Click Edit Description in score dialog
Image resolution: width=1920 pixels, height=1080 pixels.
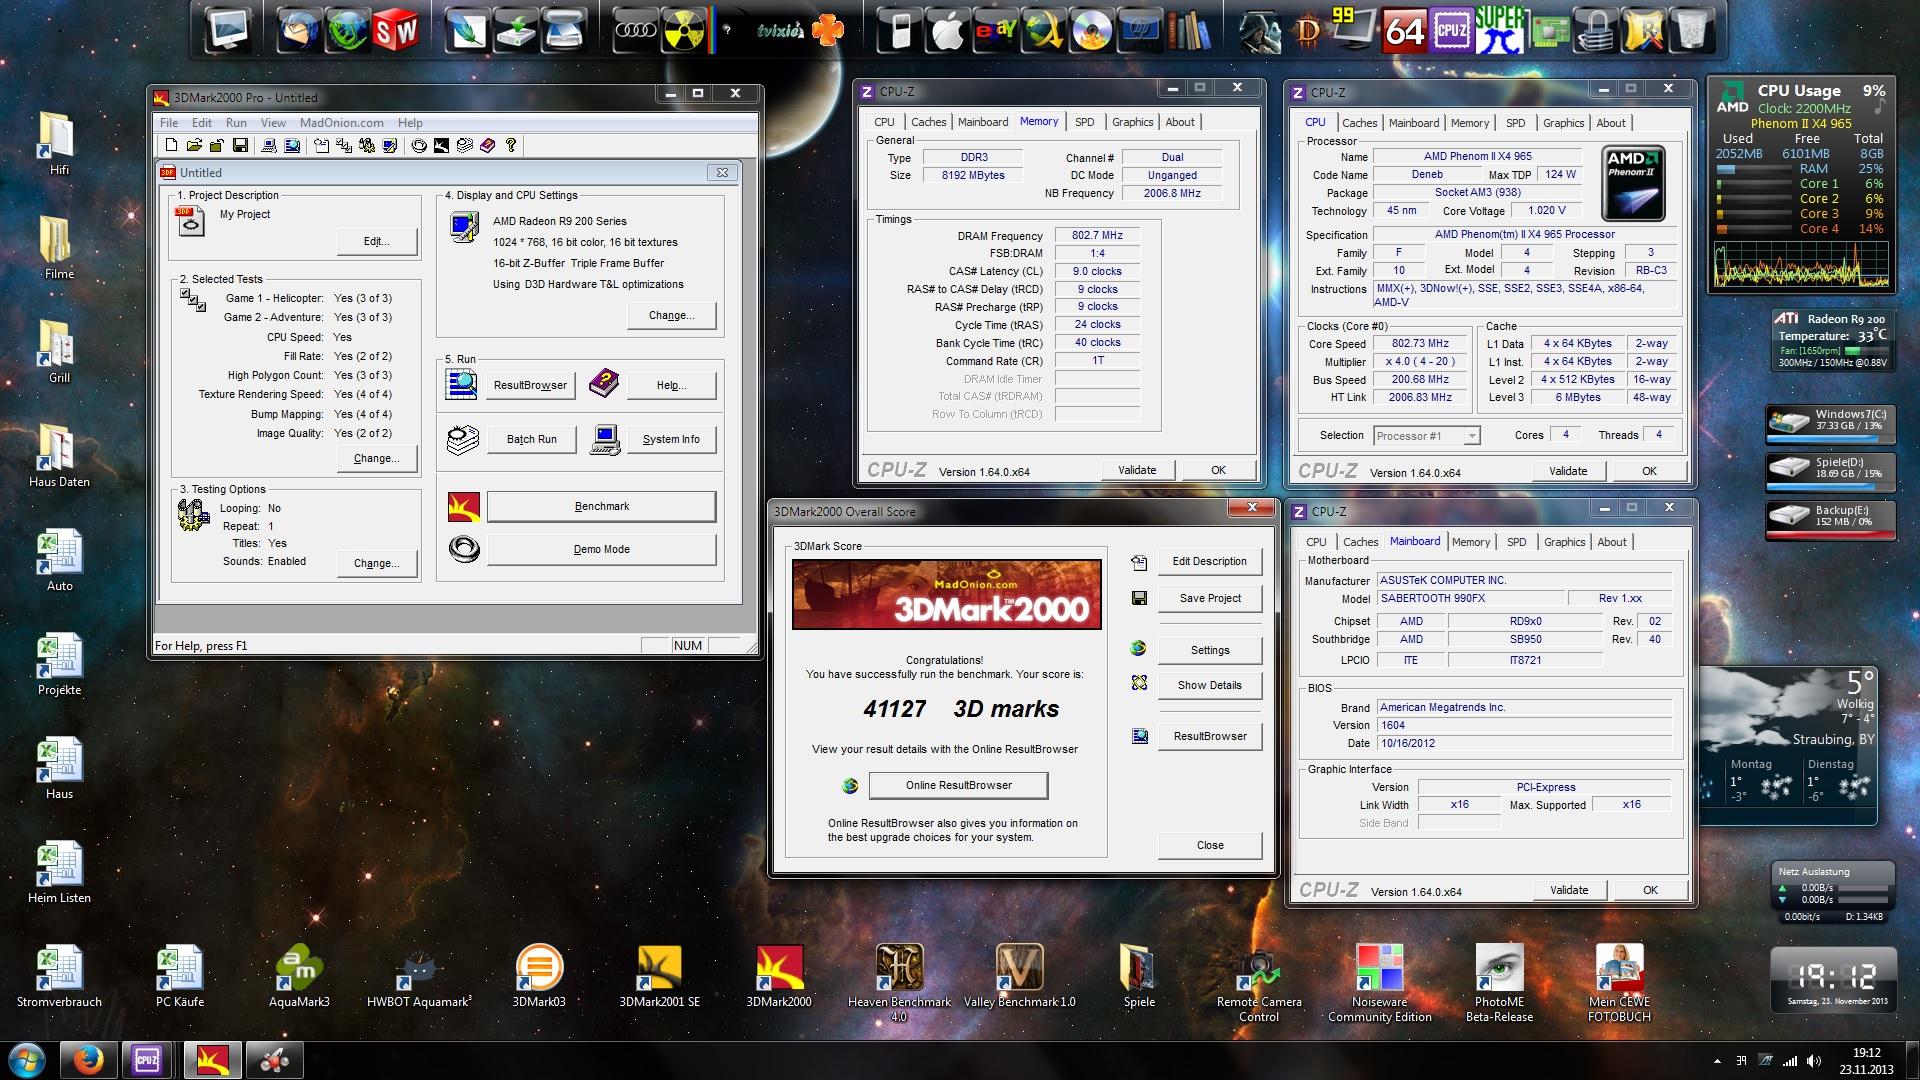click(x=1209, y=561)
